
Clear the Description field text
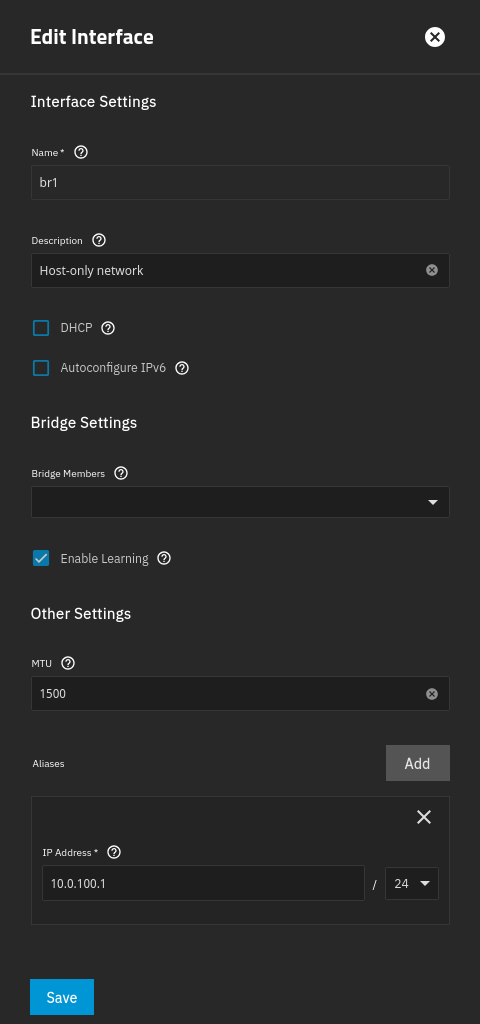(432, 270)
